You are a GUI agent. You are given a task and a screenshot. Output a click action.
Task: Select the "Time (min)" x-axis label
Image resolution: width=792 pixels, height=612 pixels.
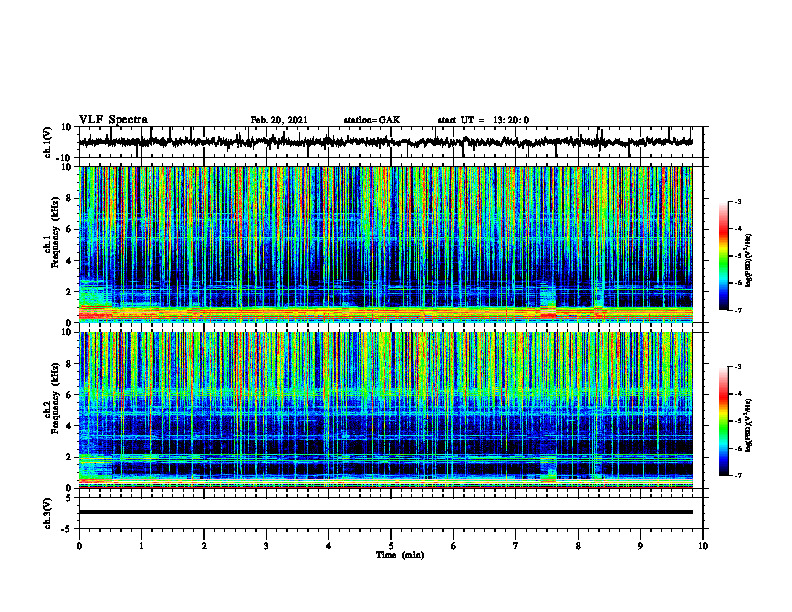(x=400, y=555)
